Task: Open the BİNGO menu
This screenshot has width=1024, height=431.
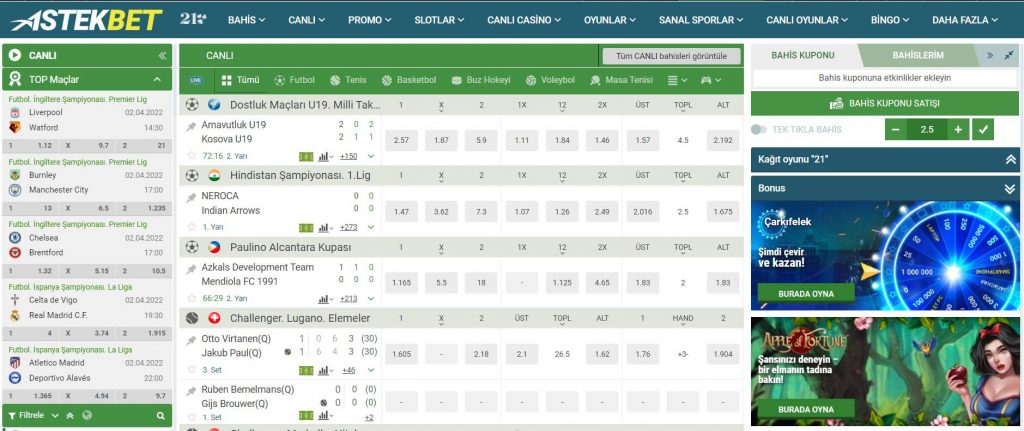Action: tap(890, 20)
